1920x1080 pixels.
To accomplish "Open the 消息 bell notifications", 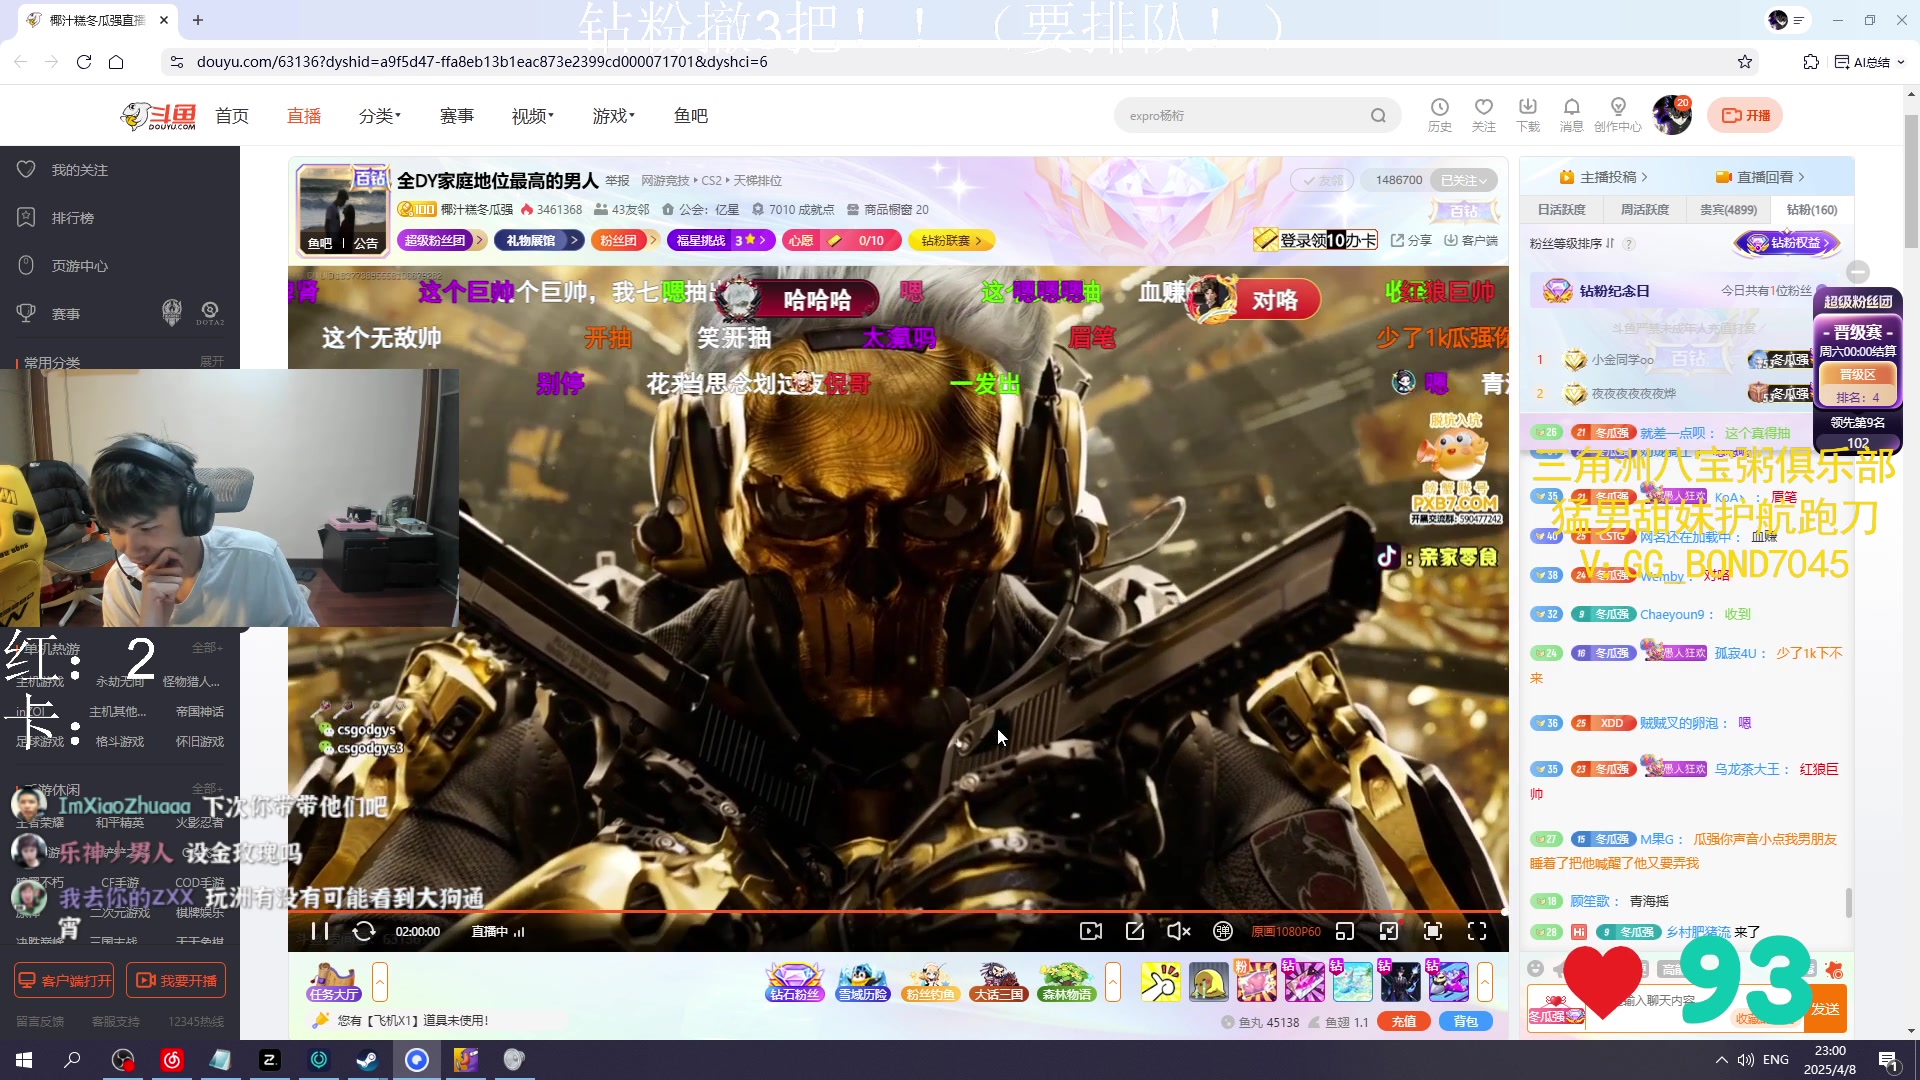I will pos(1571,114).
